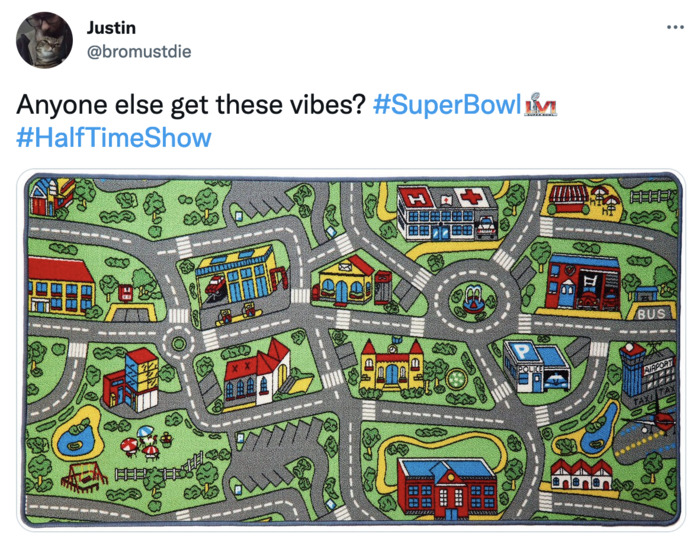Open Justin's profile picture avatar
Screen dimensions: 700x546
tap(44, 40)
